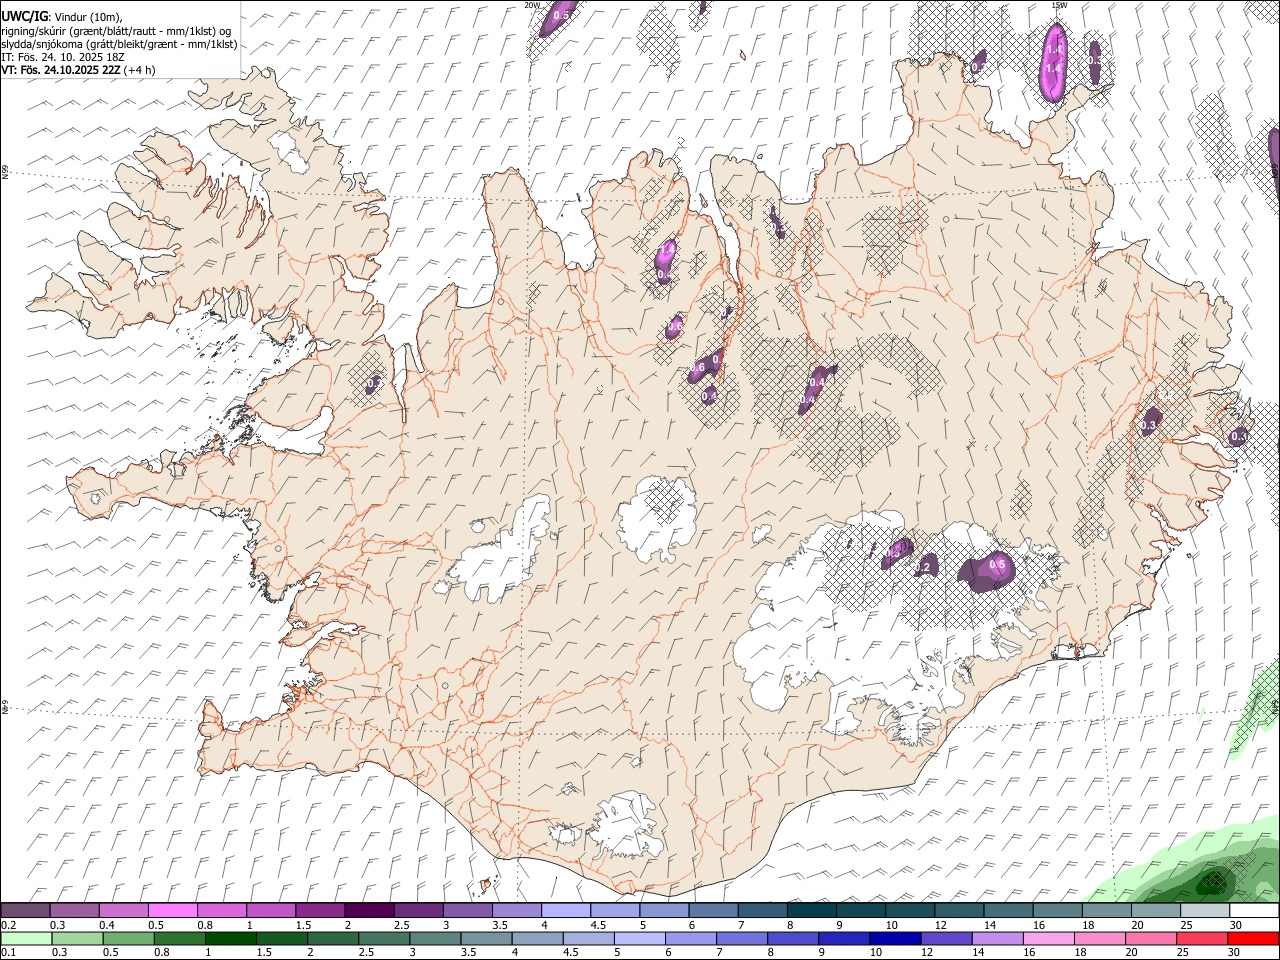Pick the 2.5 grey-green swatch in the lower scale
Viewport: 1280px width, 960px height.
(383, 938)
